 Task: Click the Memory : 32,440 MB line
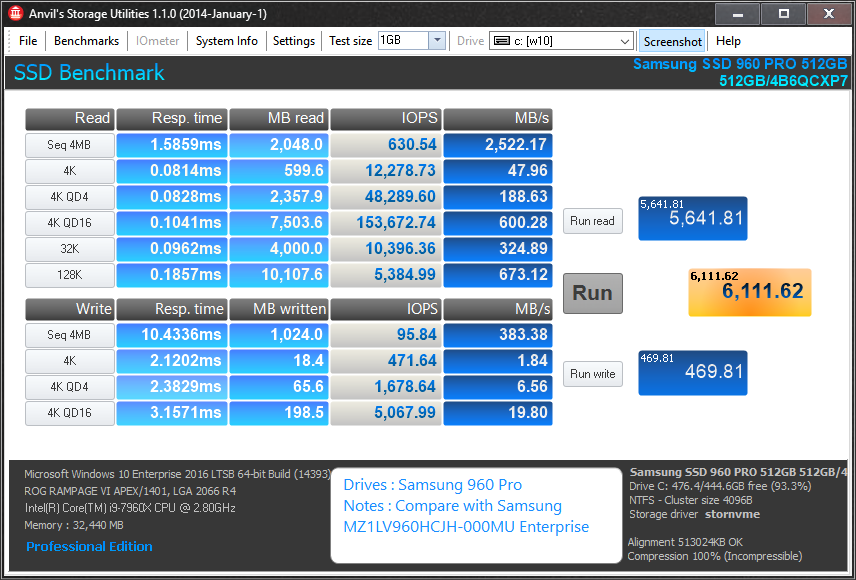click(x=74, y=525)
